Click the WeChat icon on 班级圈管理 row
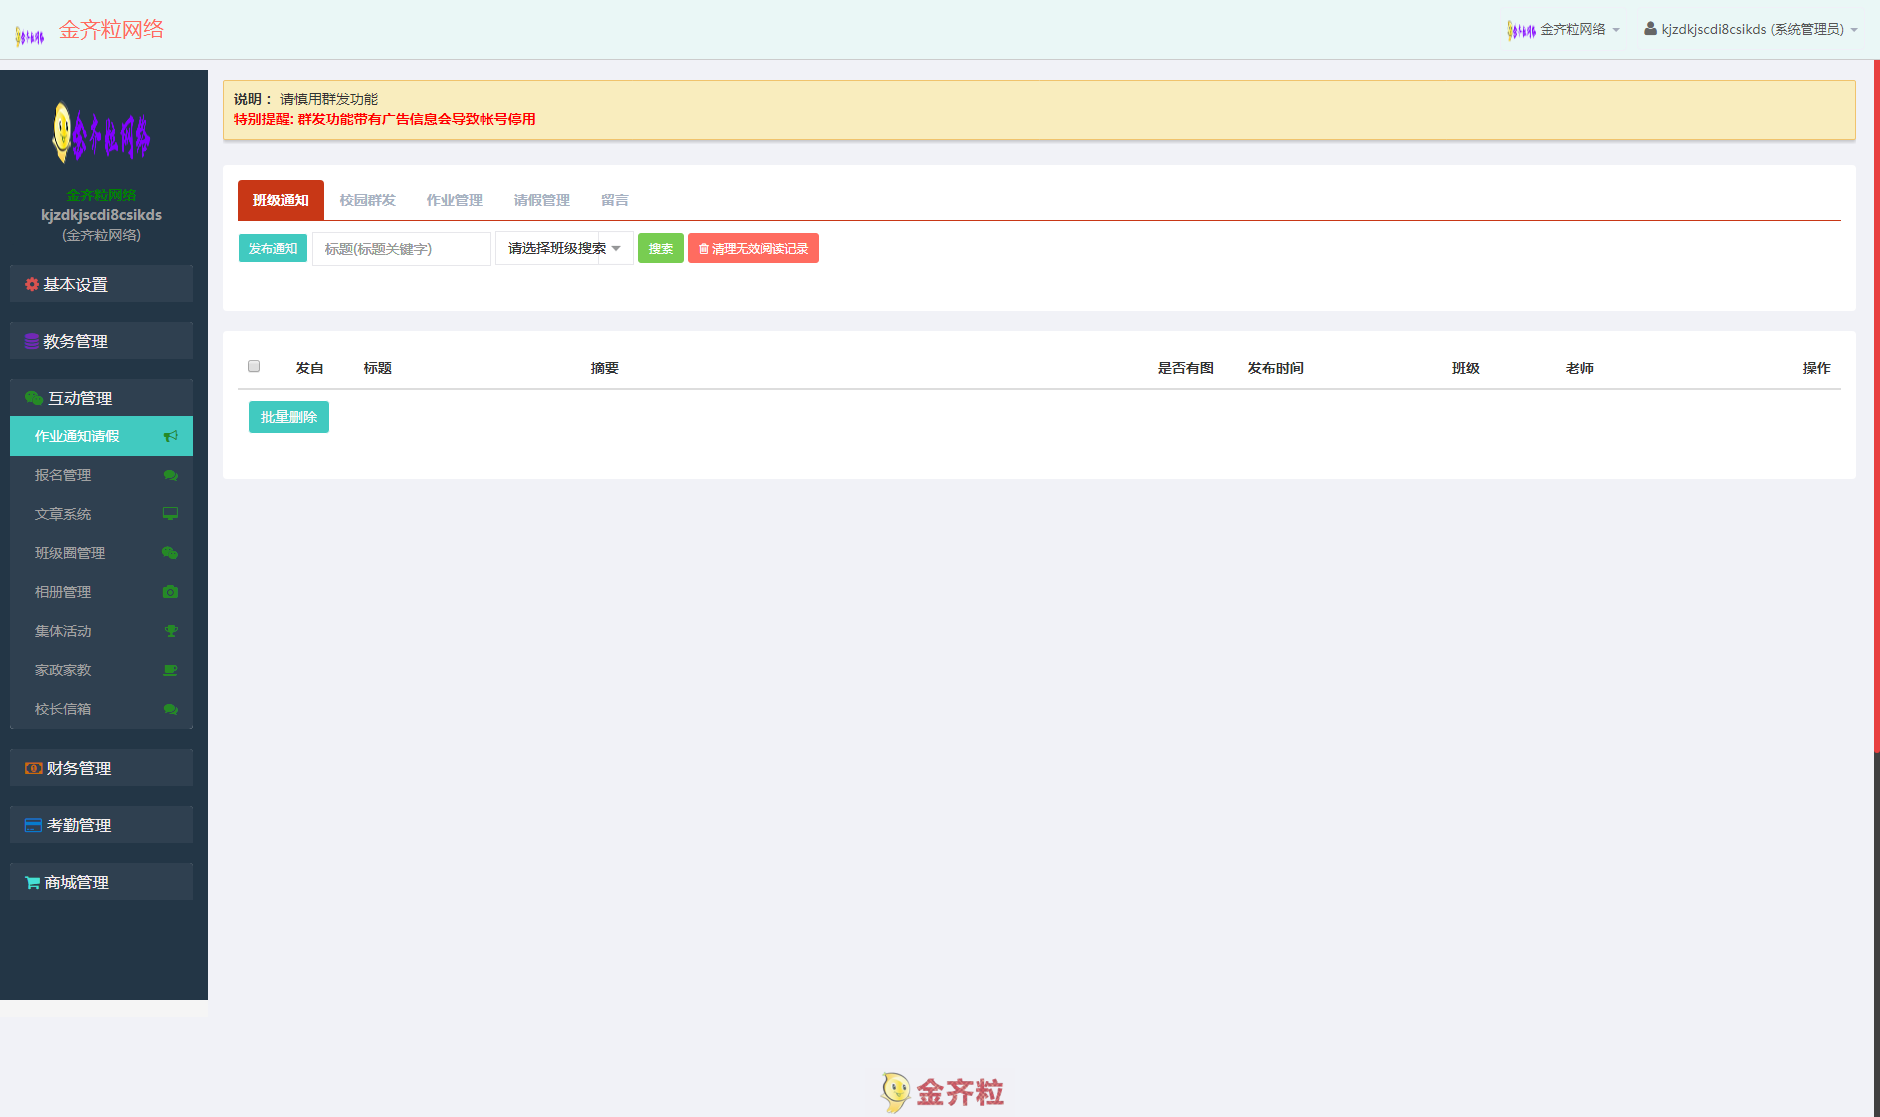Screen dimensions: 1880x1117 click(170, 553)
